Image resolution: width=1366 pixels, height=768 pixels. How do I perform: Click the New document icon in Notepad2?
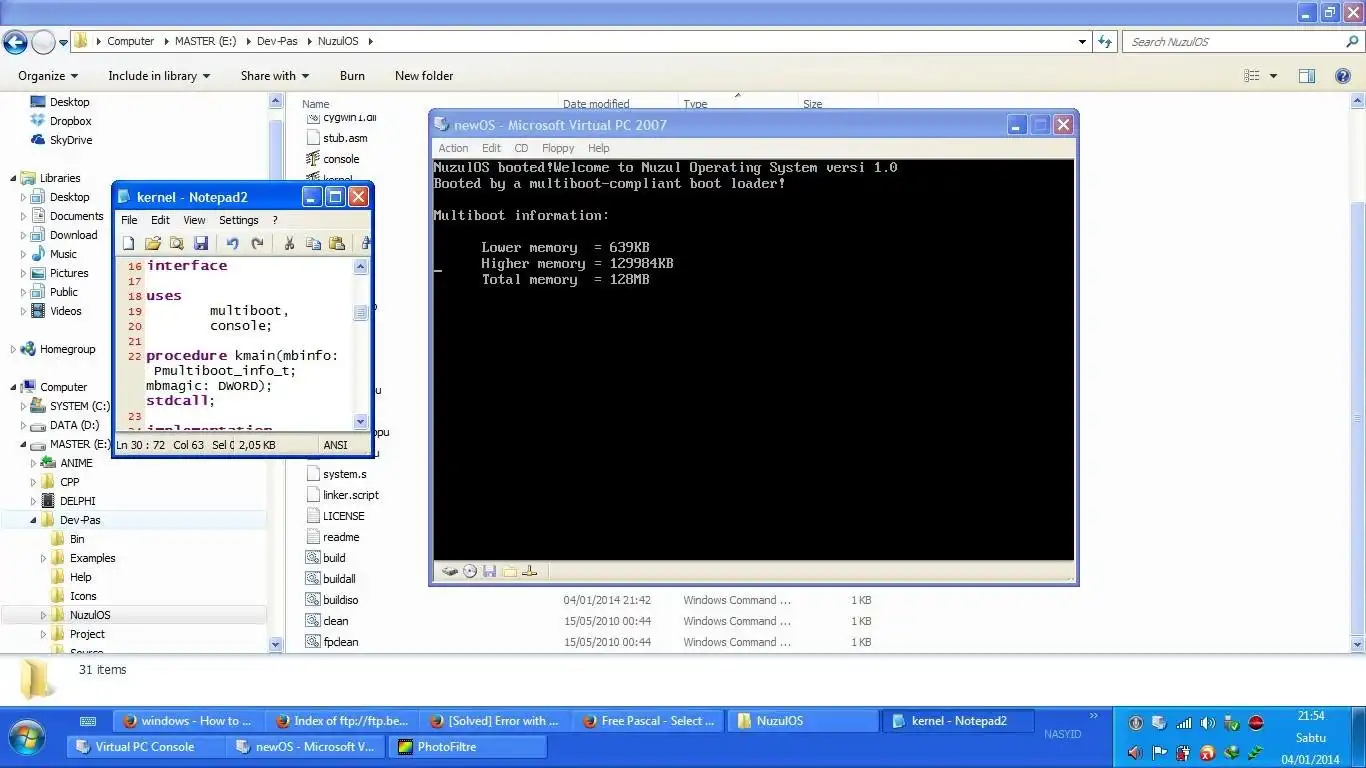pyautogui.click(x=129, y=243)
